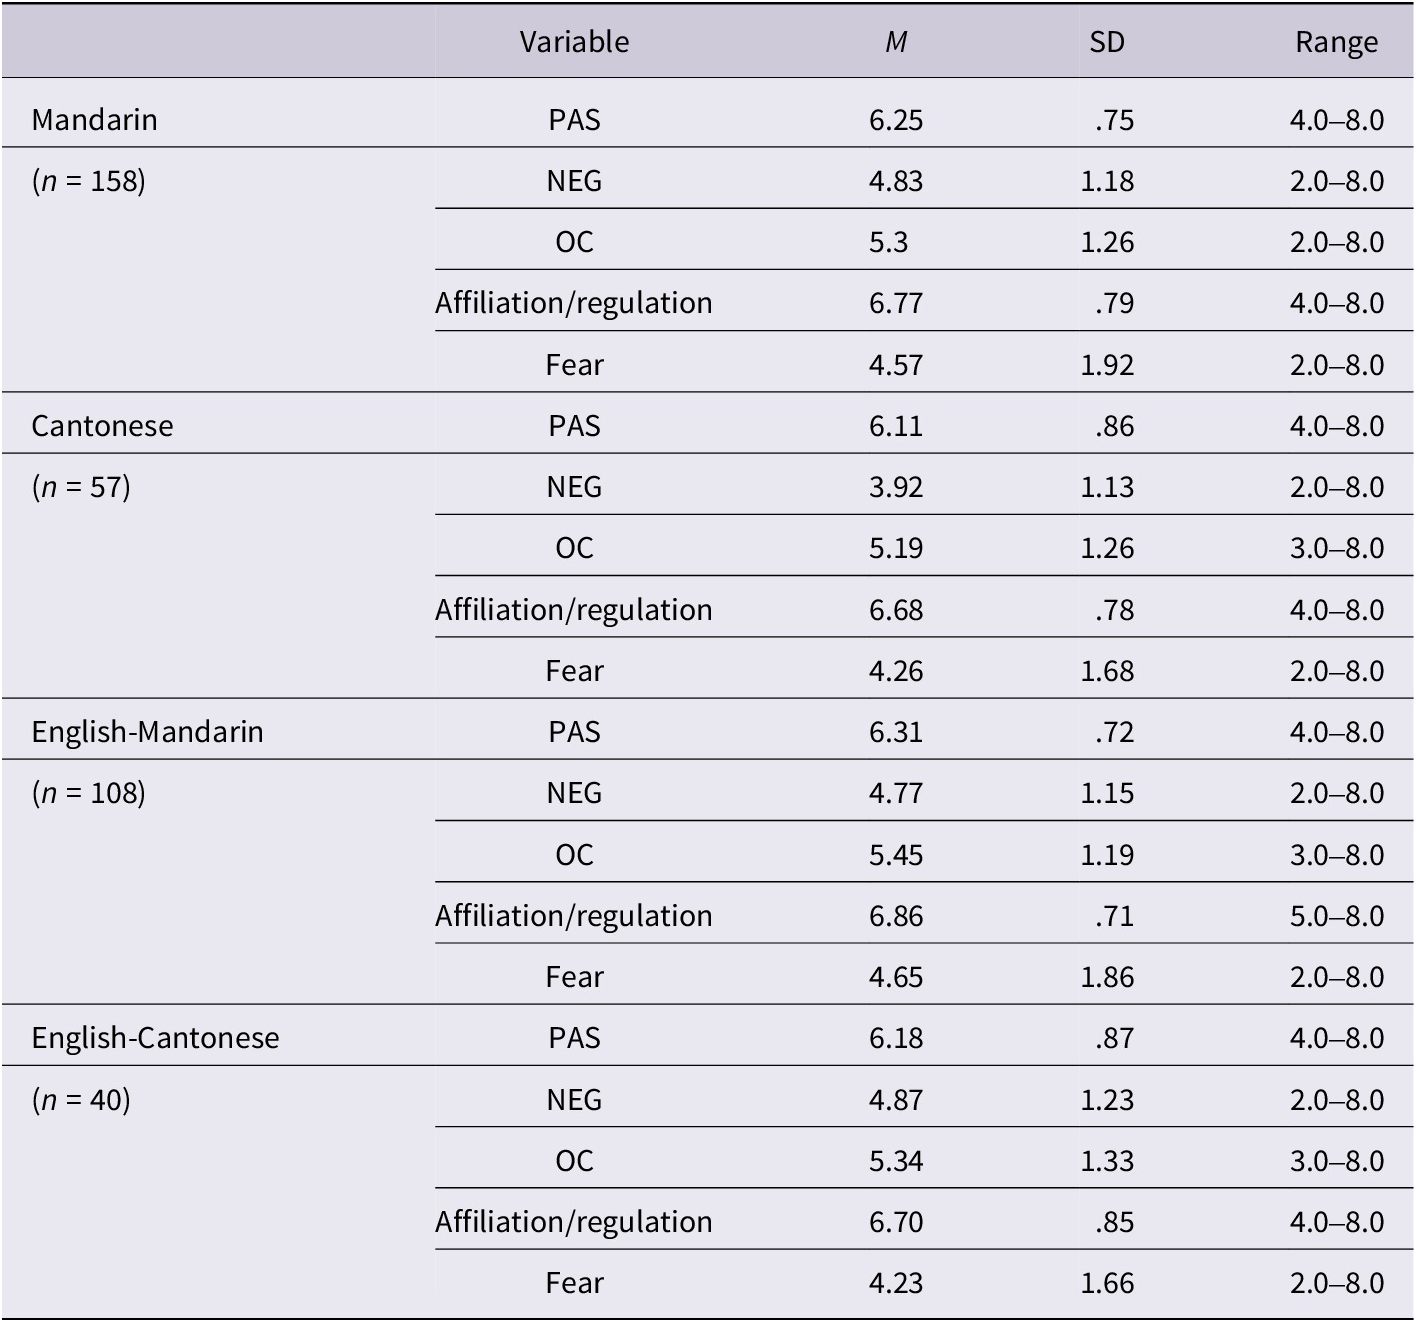The width and height of the screenshot is (1416, 1322).
Task: Click the Variable column header
Action: [x=574, y=42]
